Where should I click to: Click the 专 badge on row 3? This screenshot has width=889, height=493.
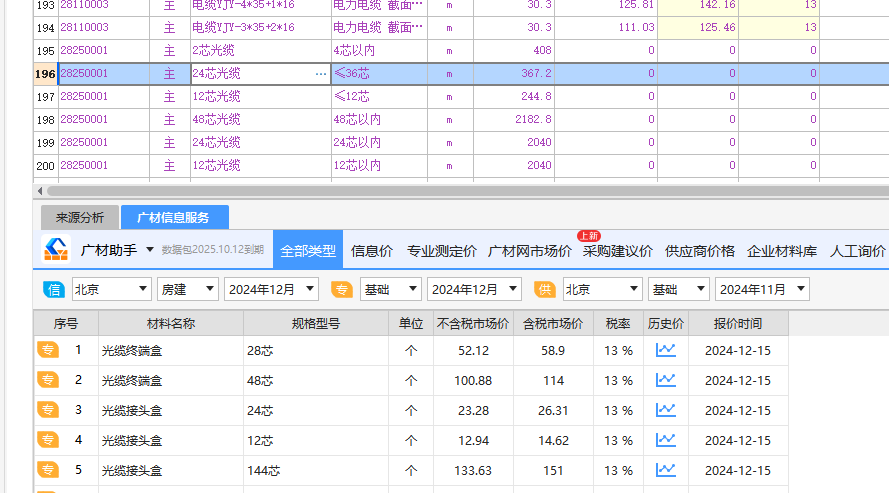tap(48, 410)
